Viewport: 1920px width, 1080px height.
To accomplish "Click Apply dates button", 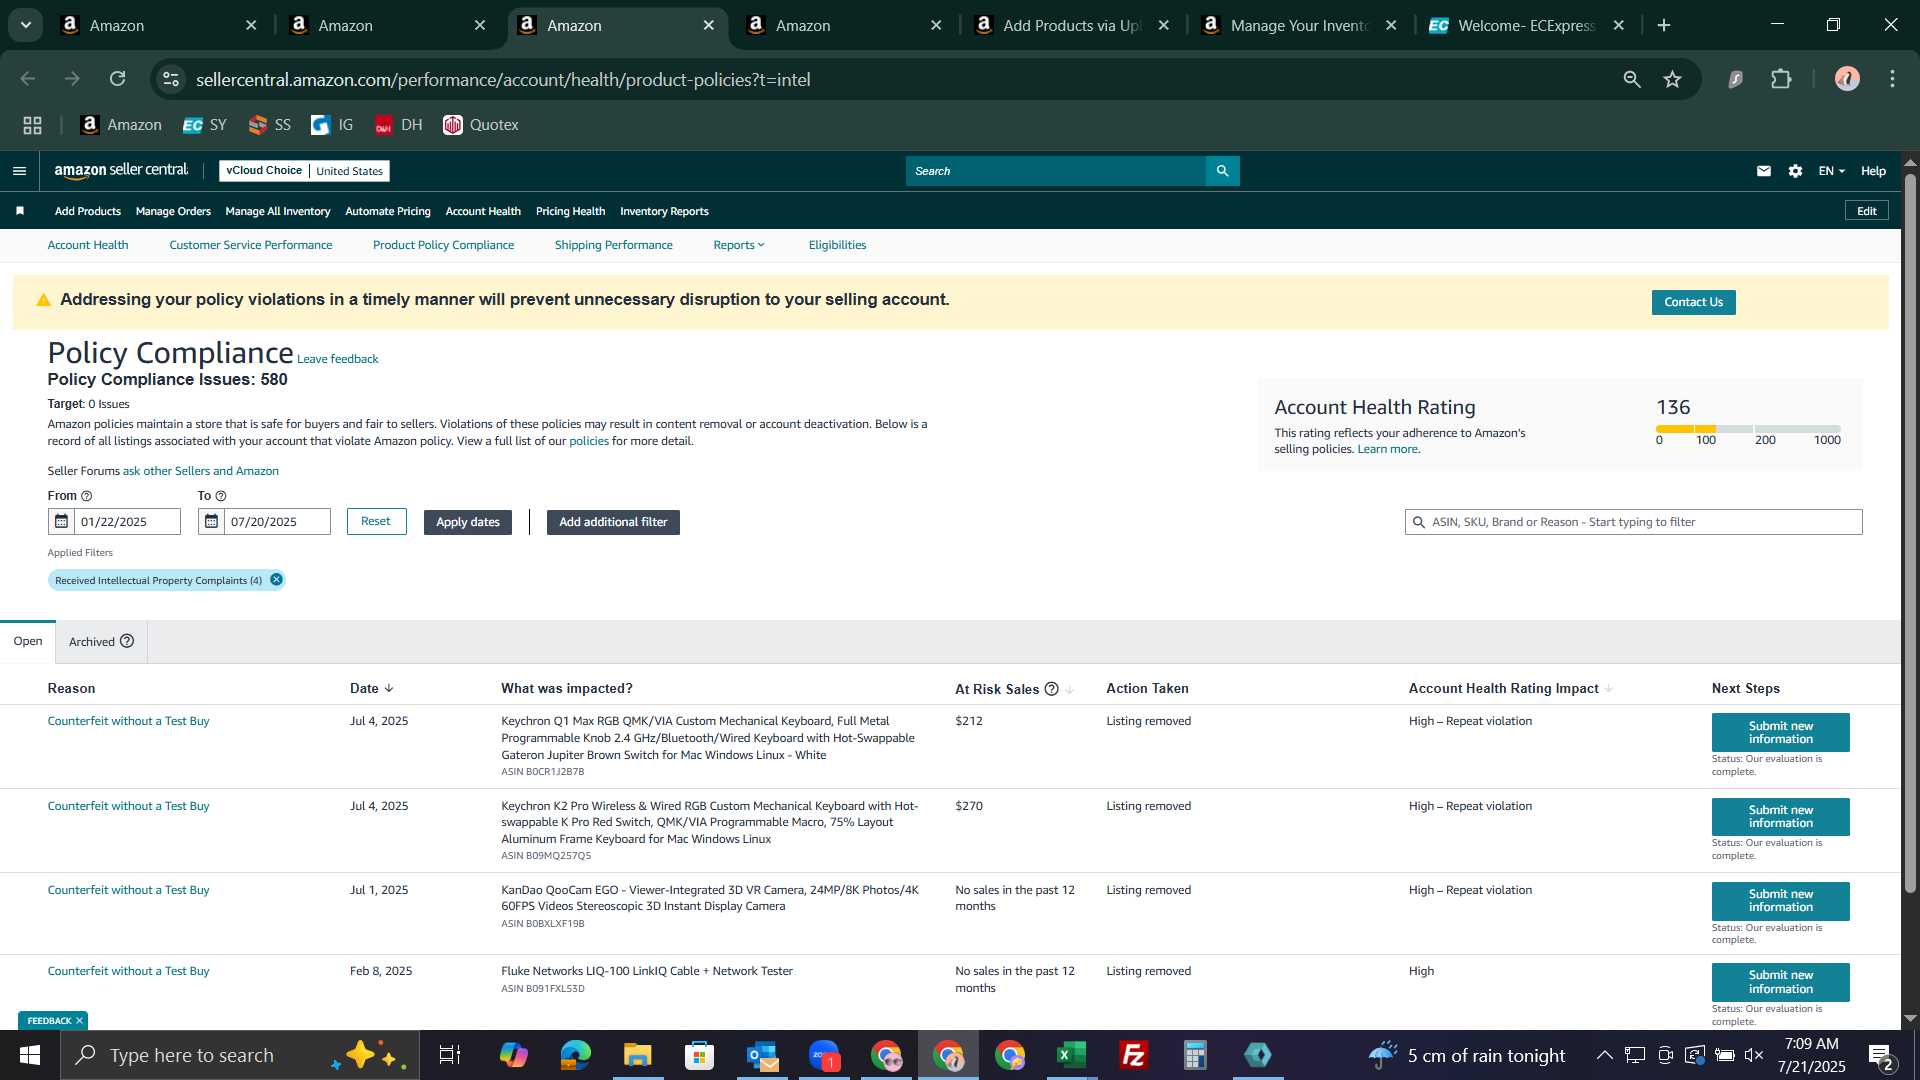I will click(467, 522).
